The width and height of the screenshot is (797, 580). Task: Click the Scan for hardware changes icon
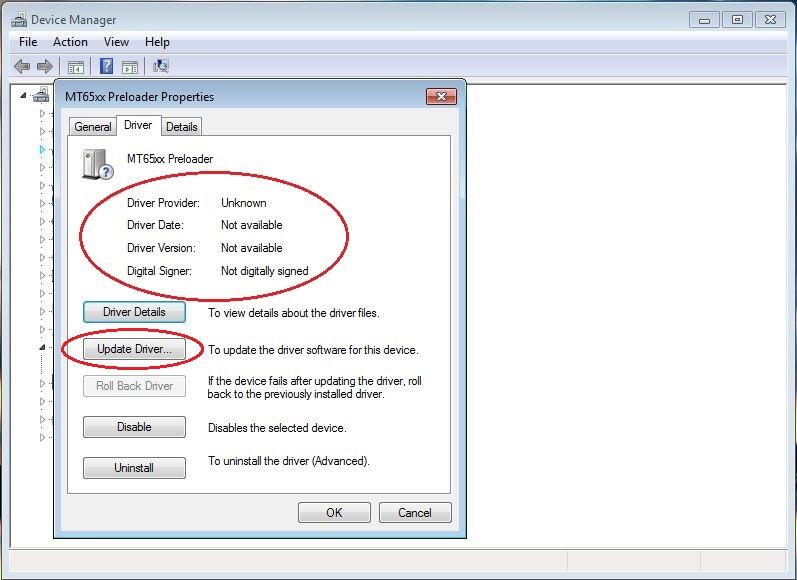click(x=161, y=66)
